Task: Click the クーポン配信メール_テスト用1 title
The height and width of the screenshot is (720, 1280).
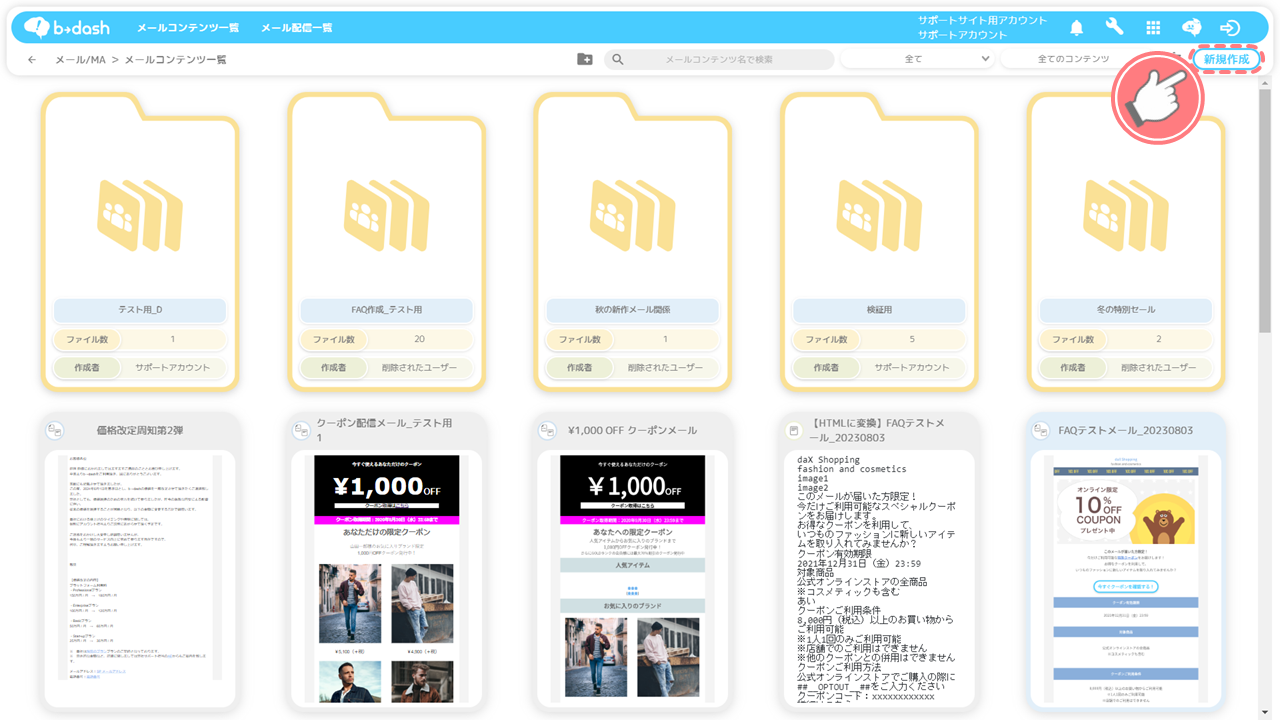Action: tap(385, 430)
